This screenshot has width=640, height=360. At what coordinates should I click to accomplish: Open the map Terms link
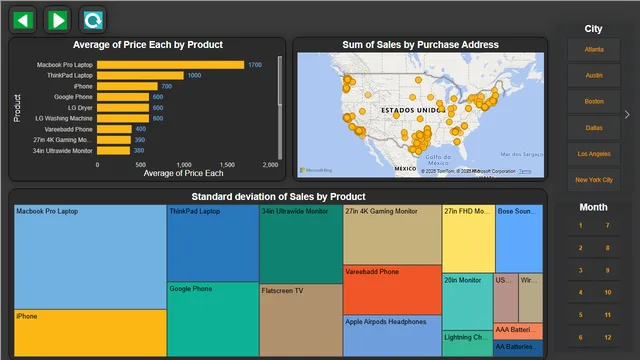[x=525, y=171]
